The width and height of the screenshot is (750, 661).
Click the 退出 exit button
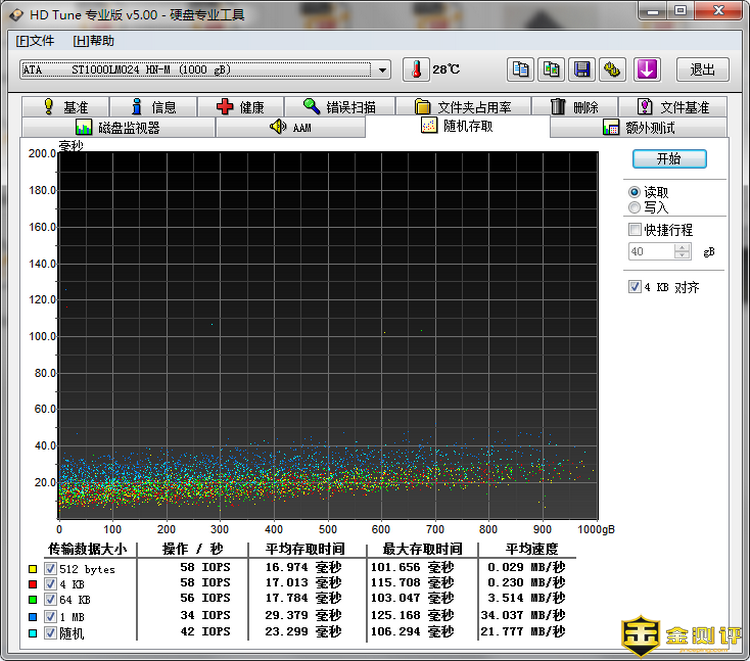pyautogui.click(x=702, y=69)
